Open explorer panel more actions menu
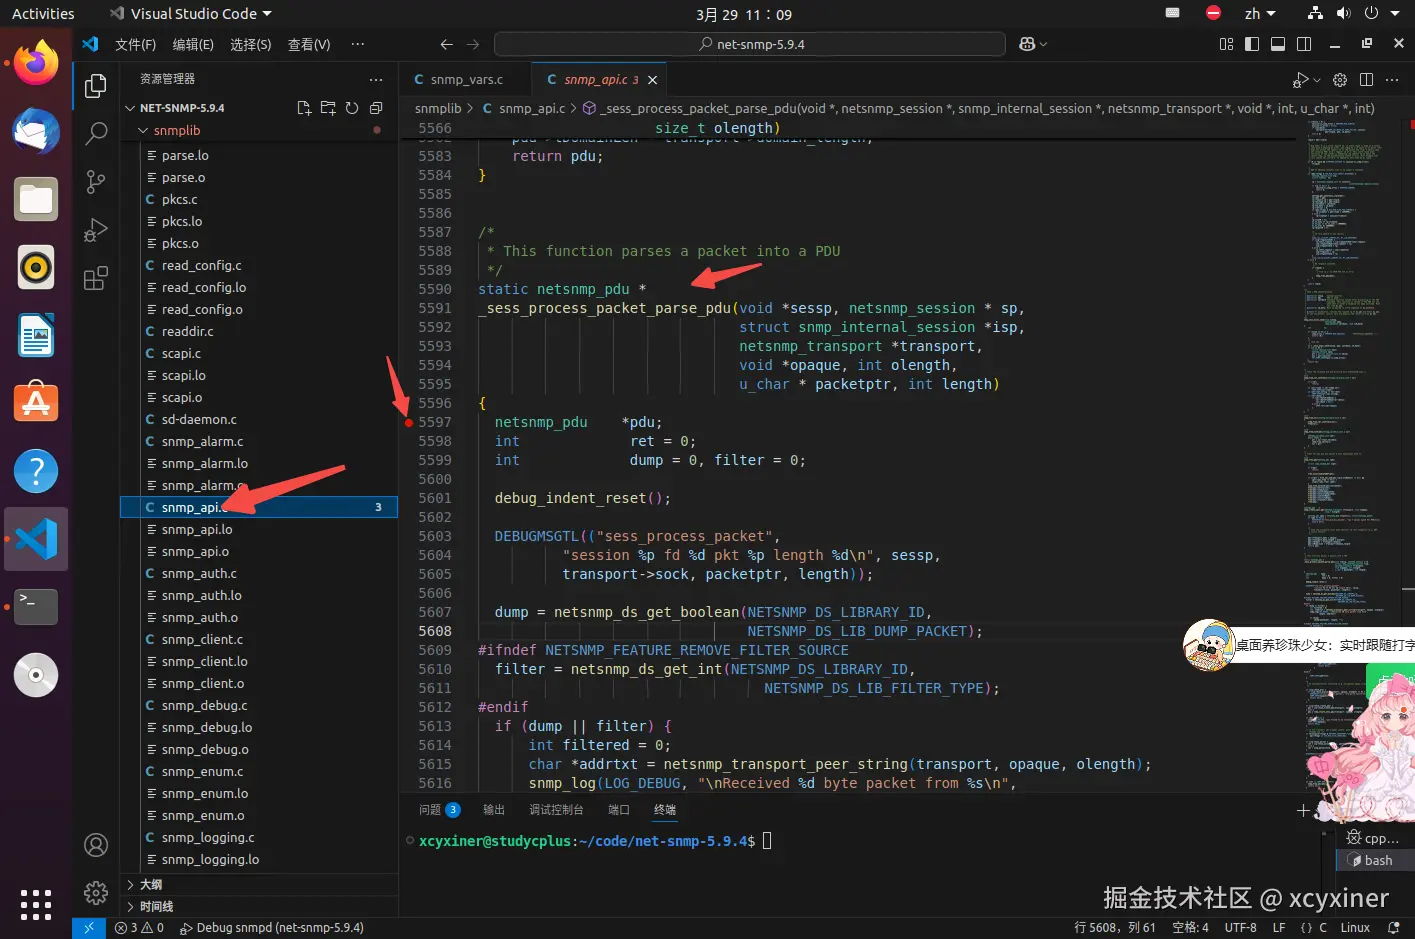 (x=376, y=79)
